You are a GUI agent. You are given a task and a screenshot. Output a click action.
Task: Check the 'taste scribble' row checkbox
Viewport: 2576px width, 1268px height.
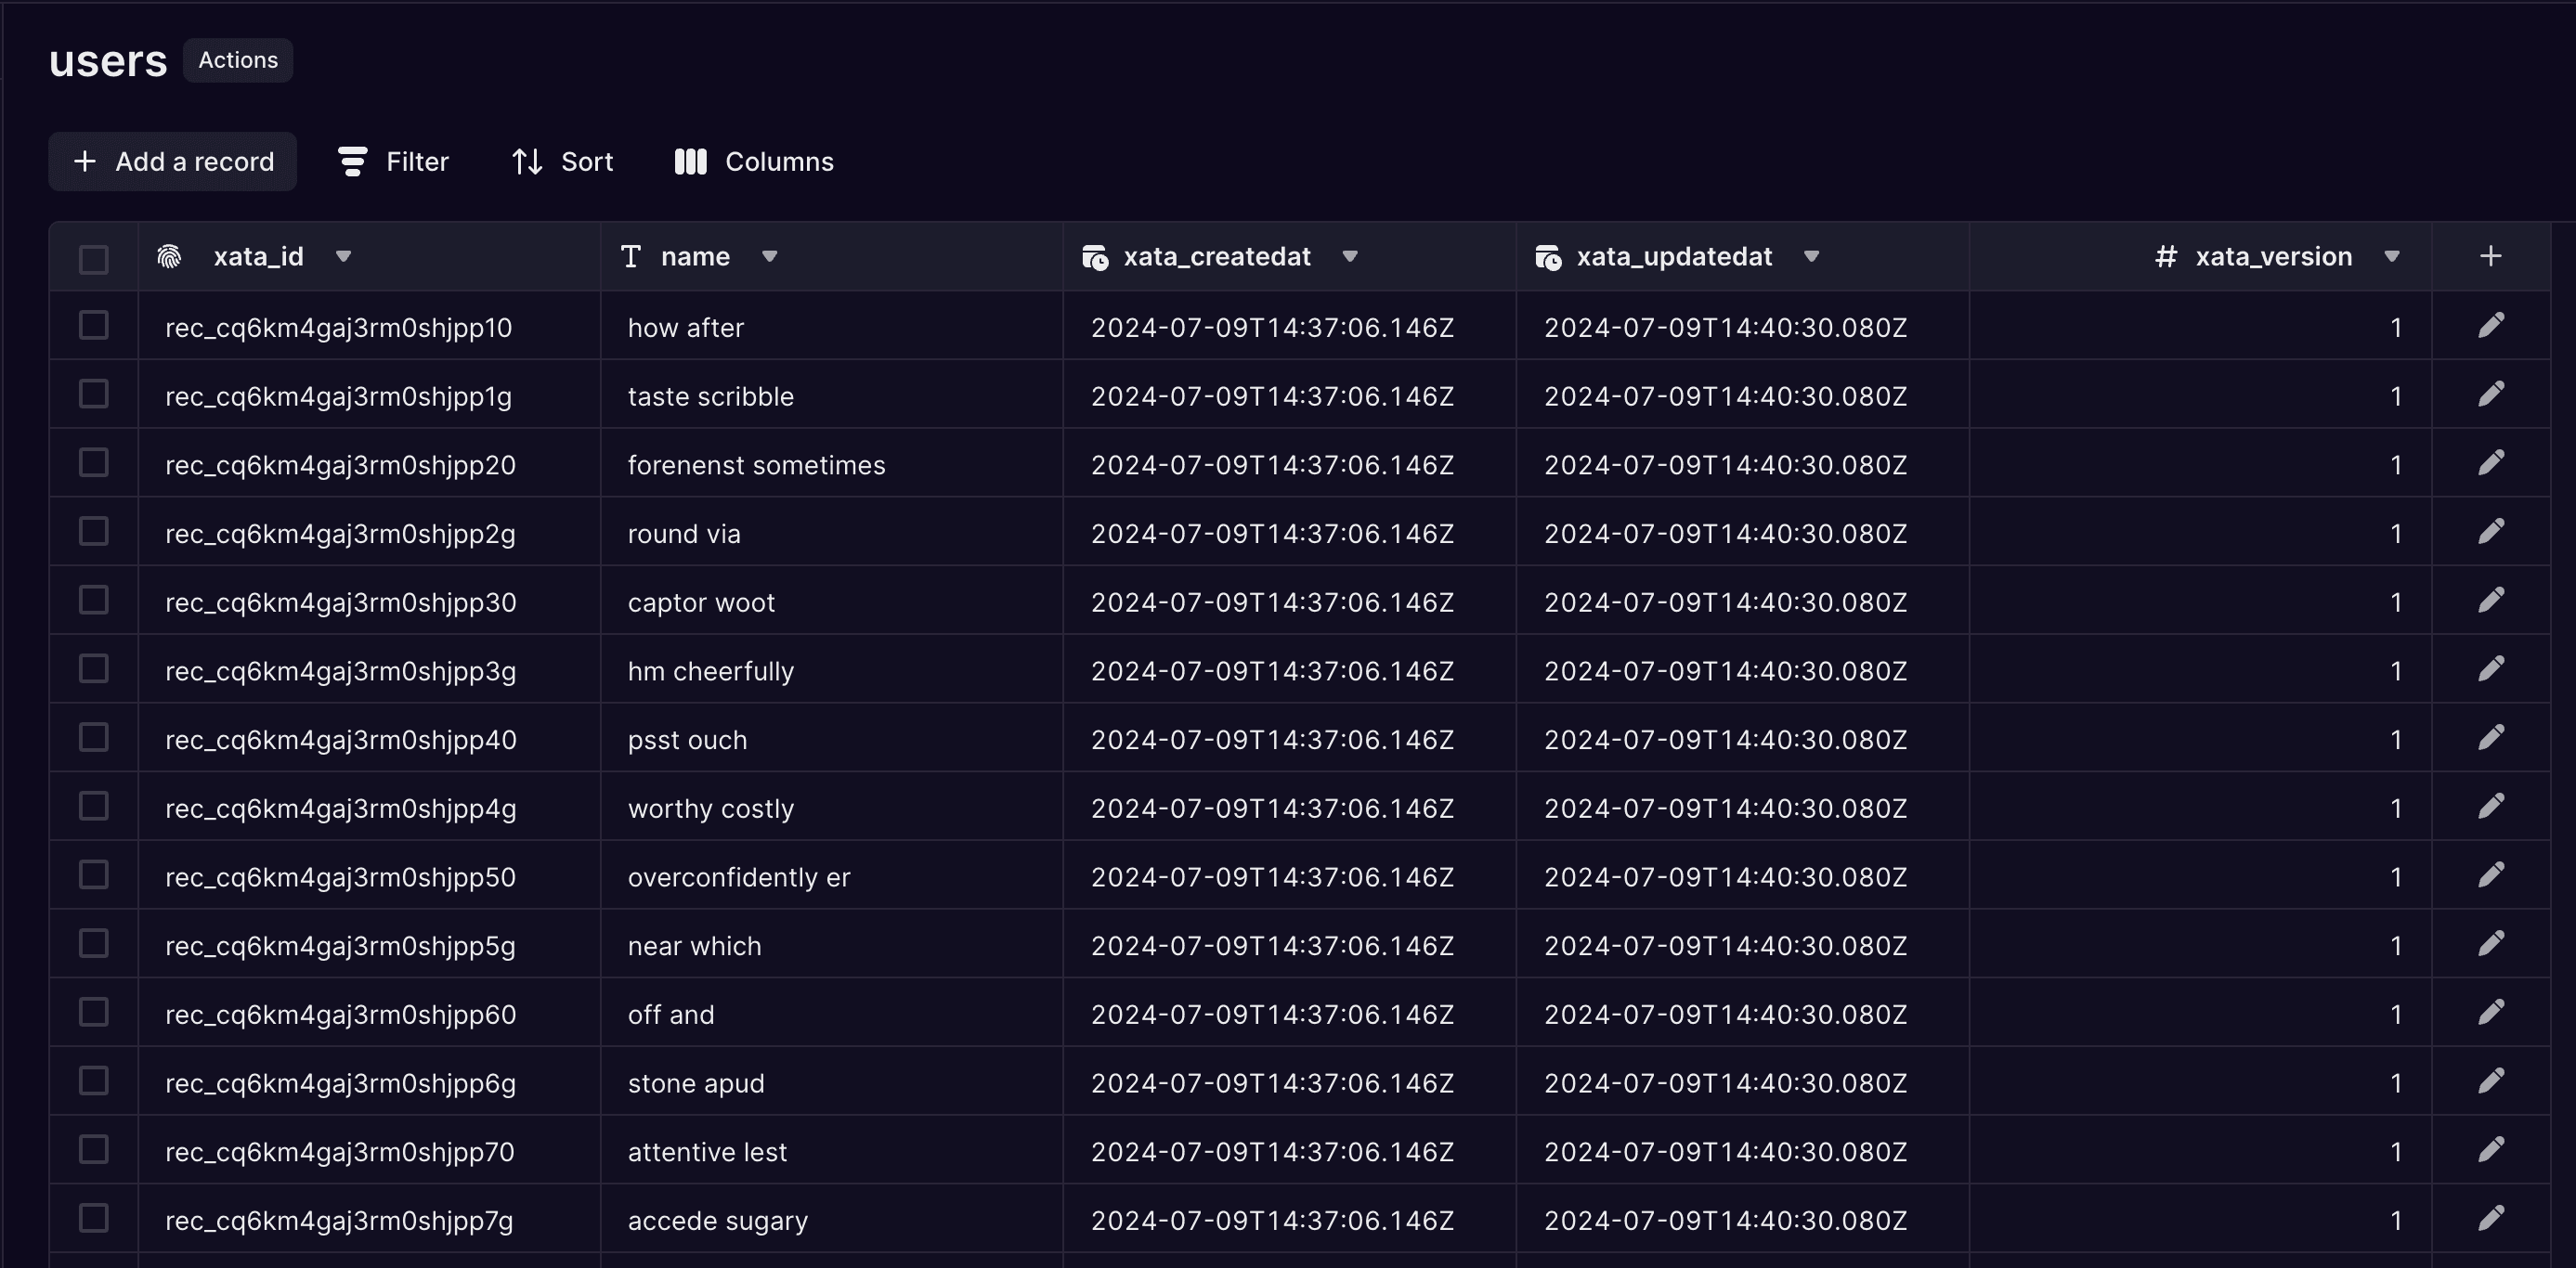coord(93,394)
